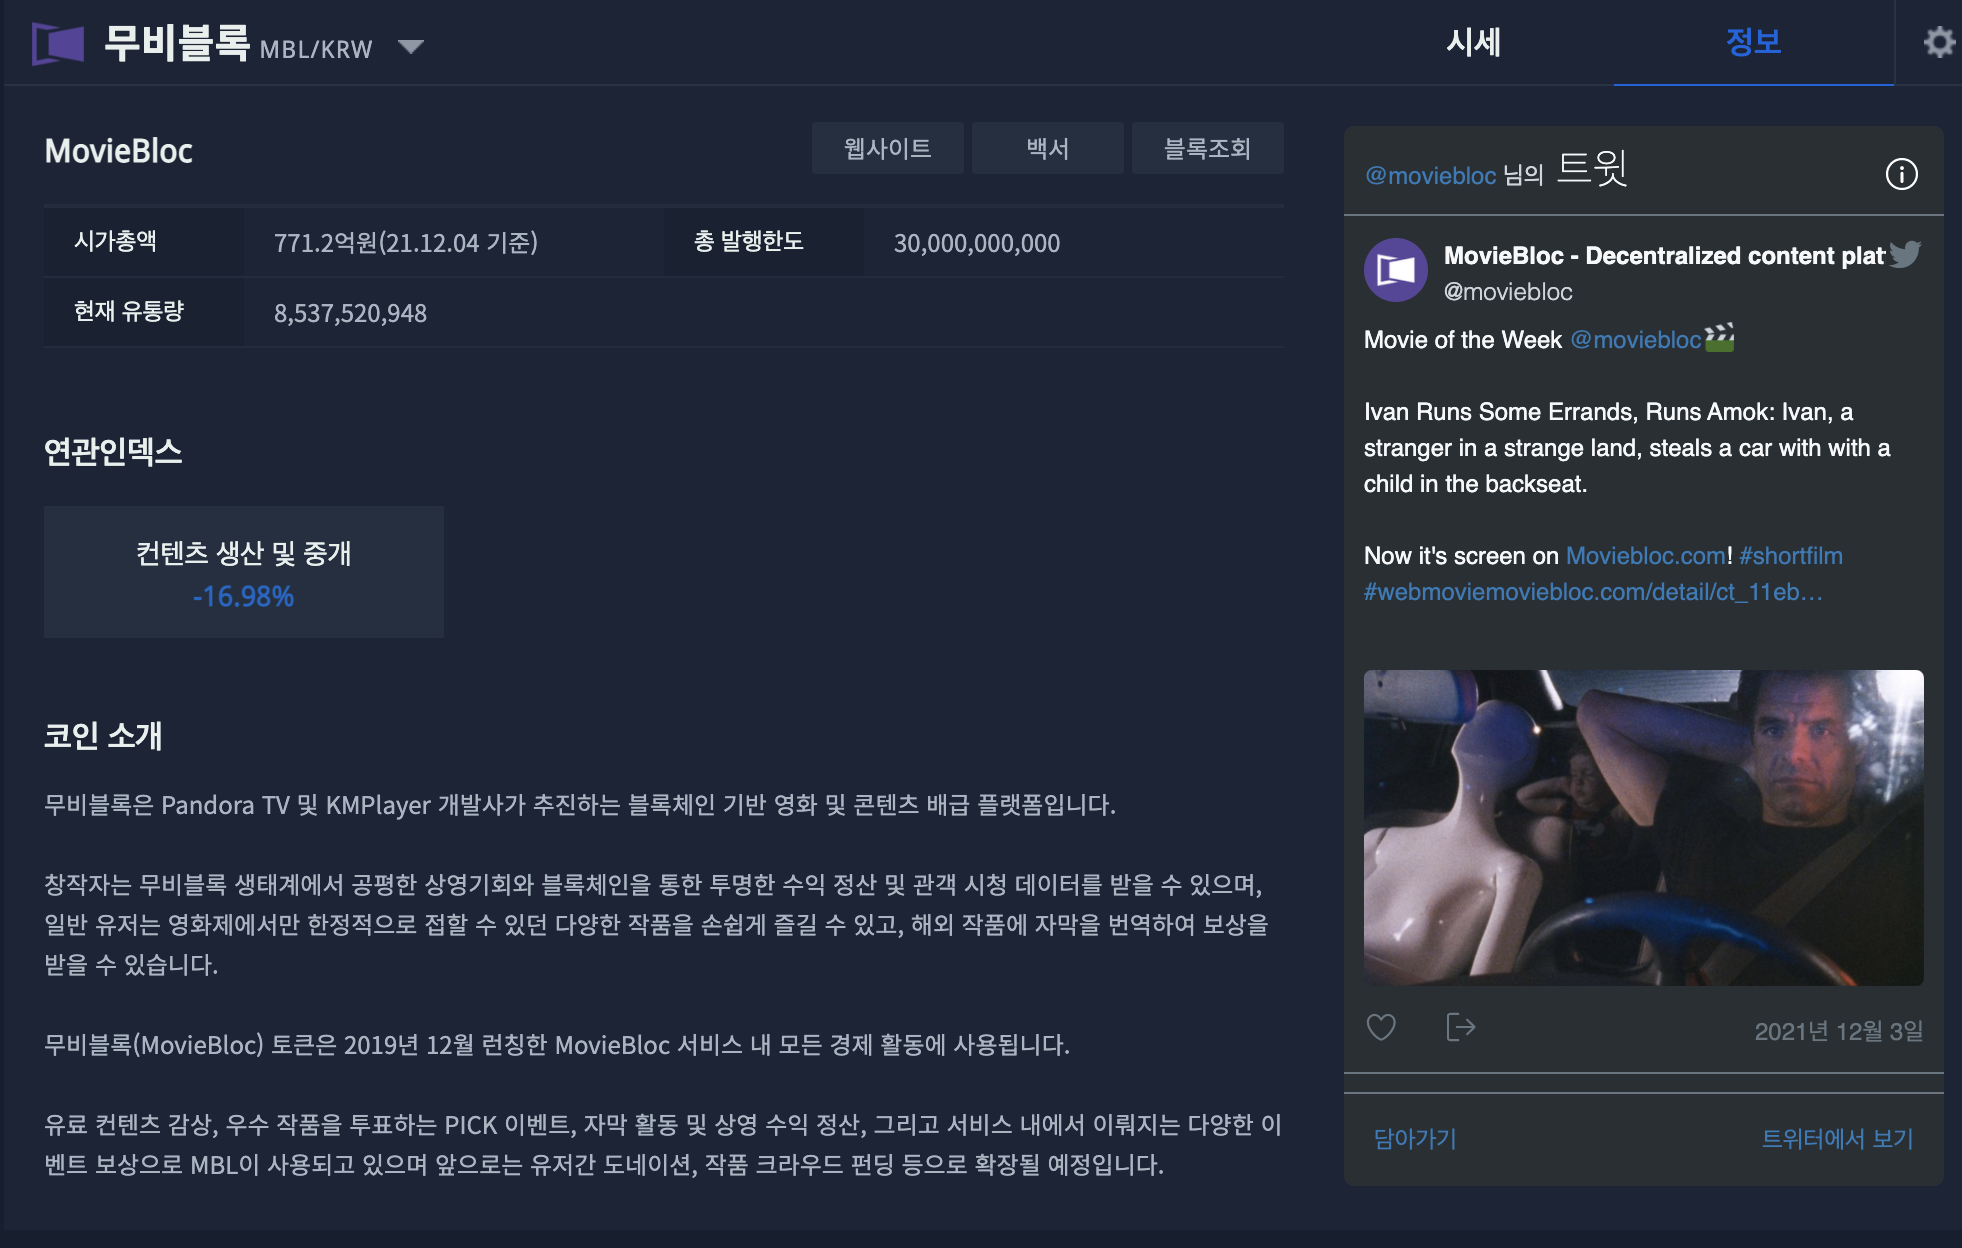Like the tweet with heart icon
Viewport: 1962px width, 1248px height.
tap(1381, 1027)
